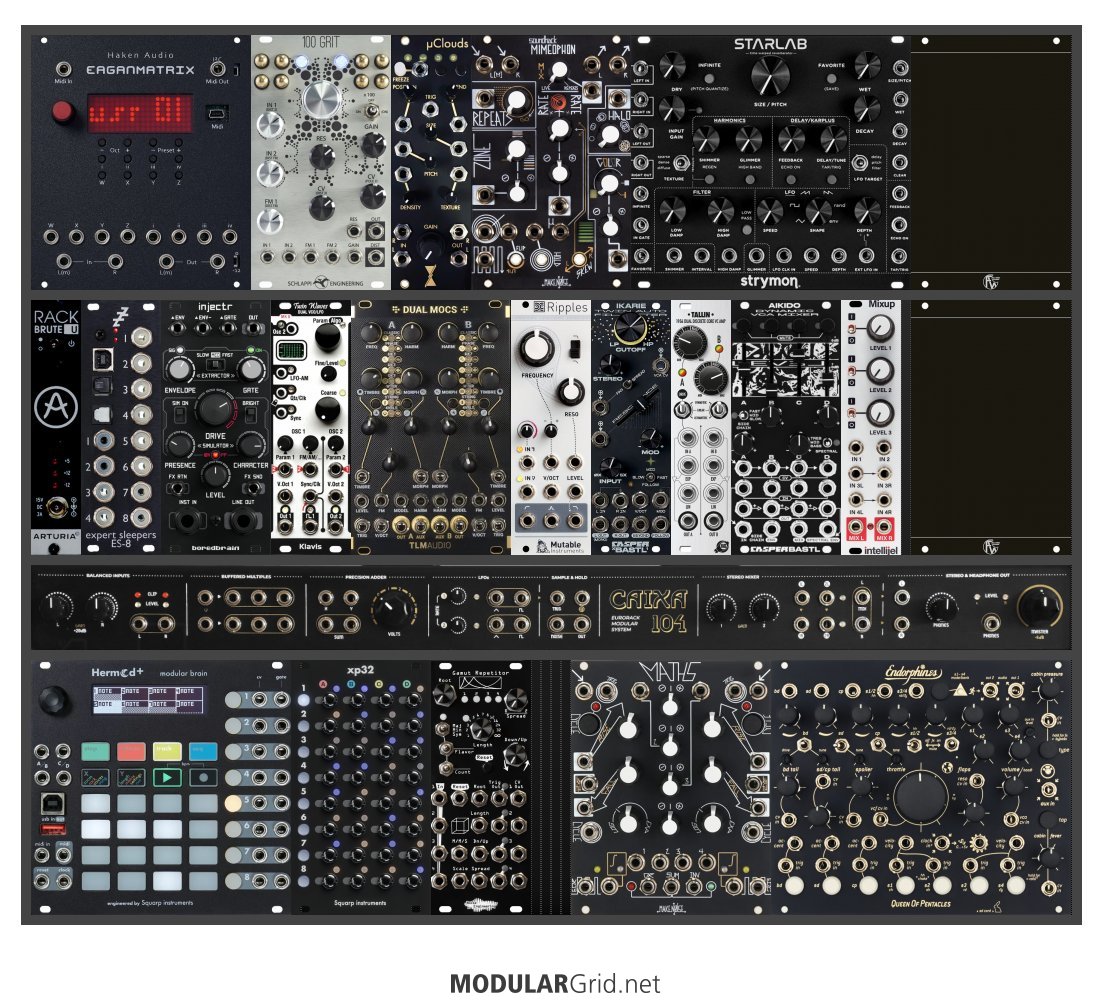Click the red button on EaganMatrix
The image size is (1112, 1005).
point(63,111)
